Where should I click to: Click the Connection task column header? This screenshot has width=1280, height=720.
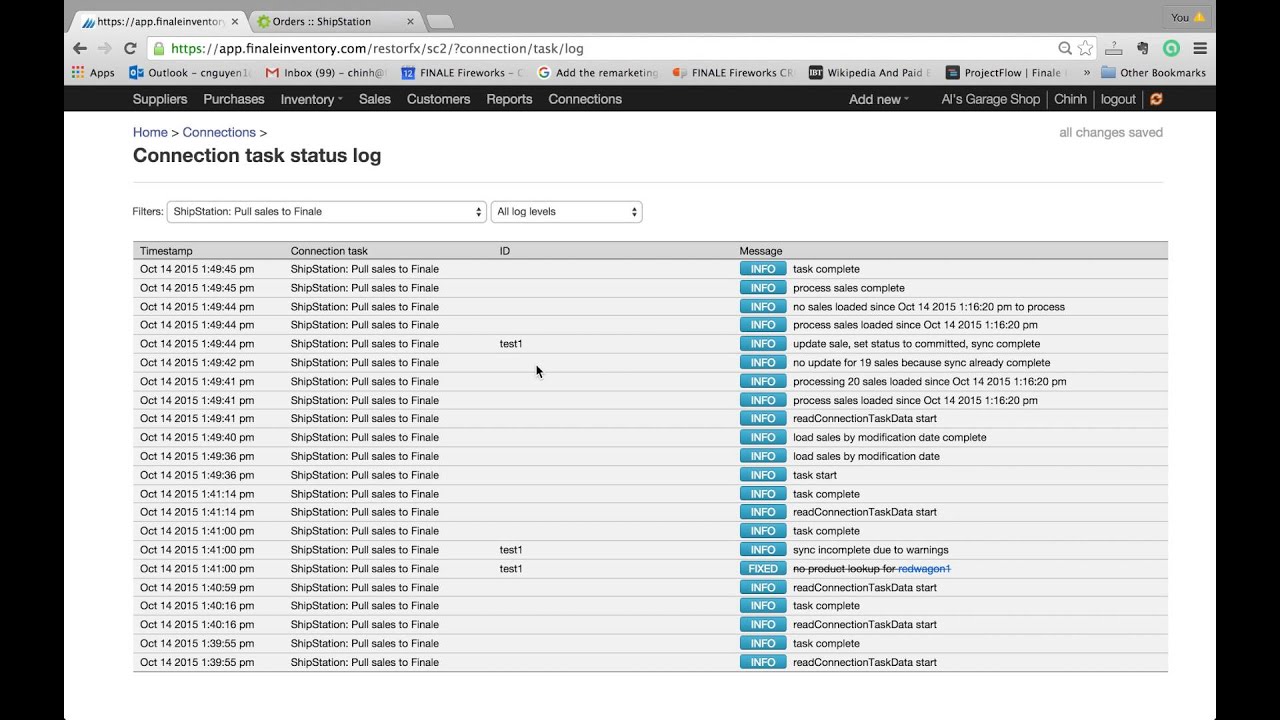click(329, 251)
